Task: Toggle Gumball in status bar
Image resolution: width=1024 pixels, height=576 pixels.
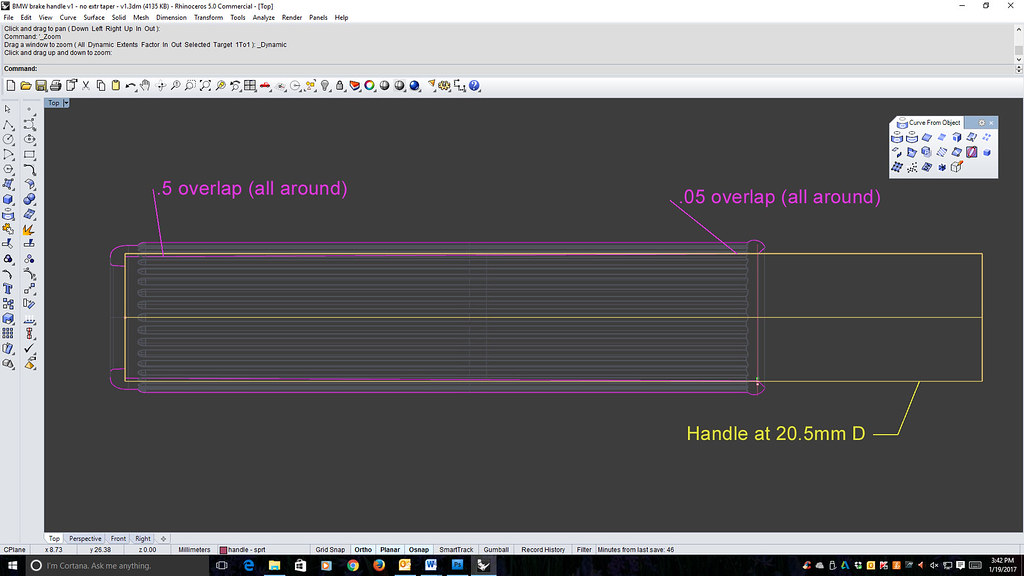Action: click(496, 550)
